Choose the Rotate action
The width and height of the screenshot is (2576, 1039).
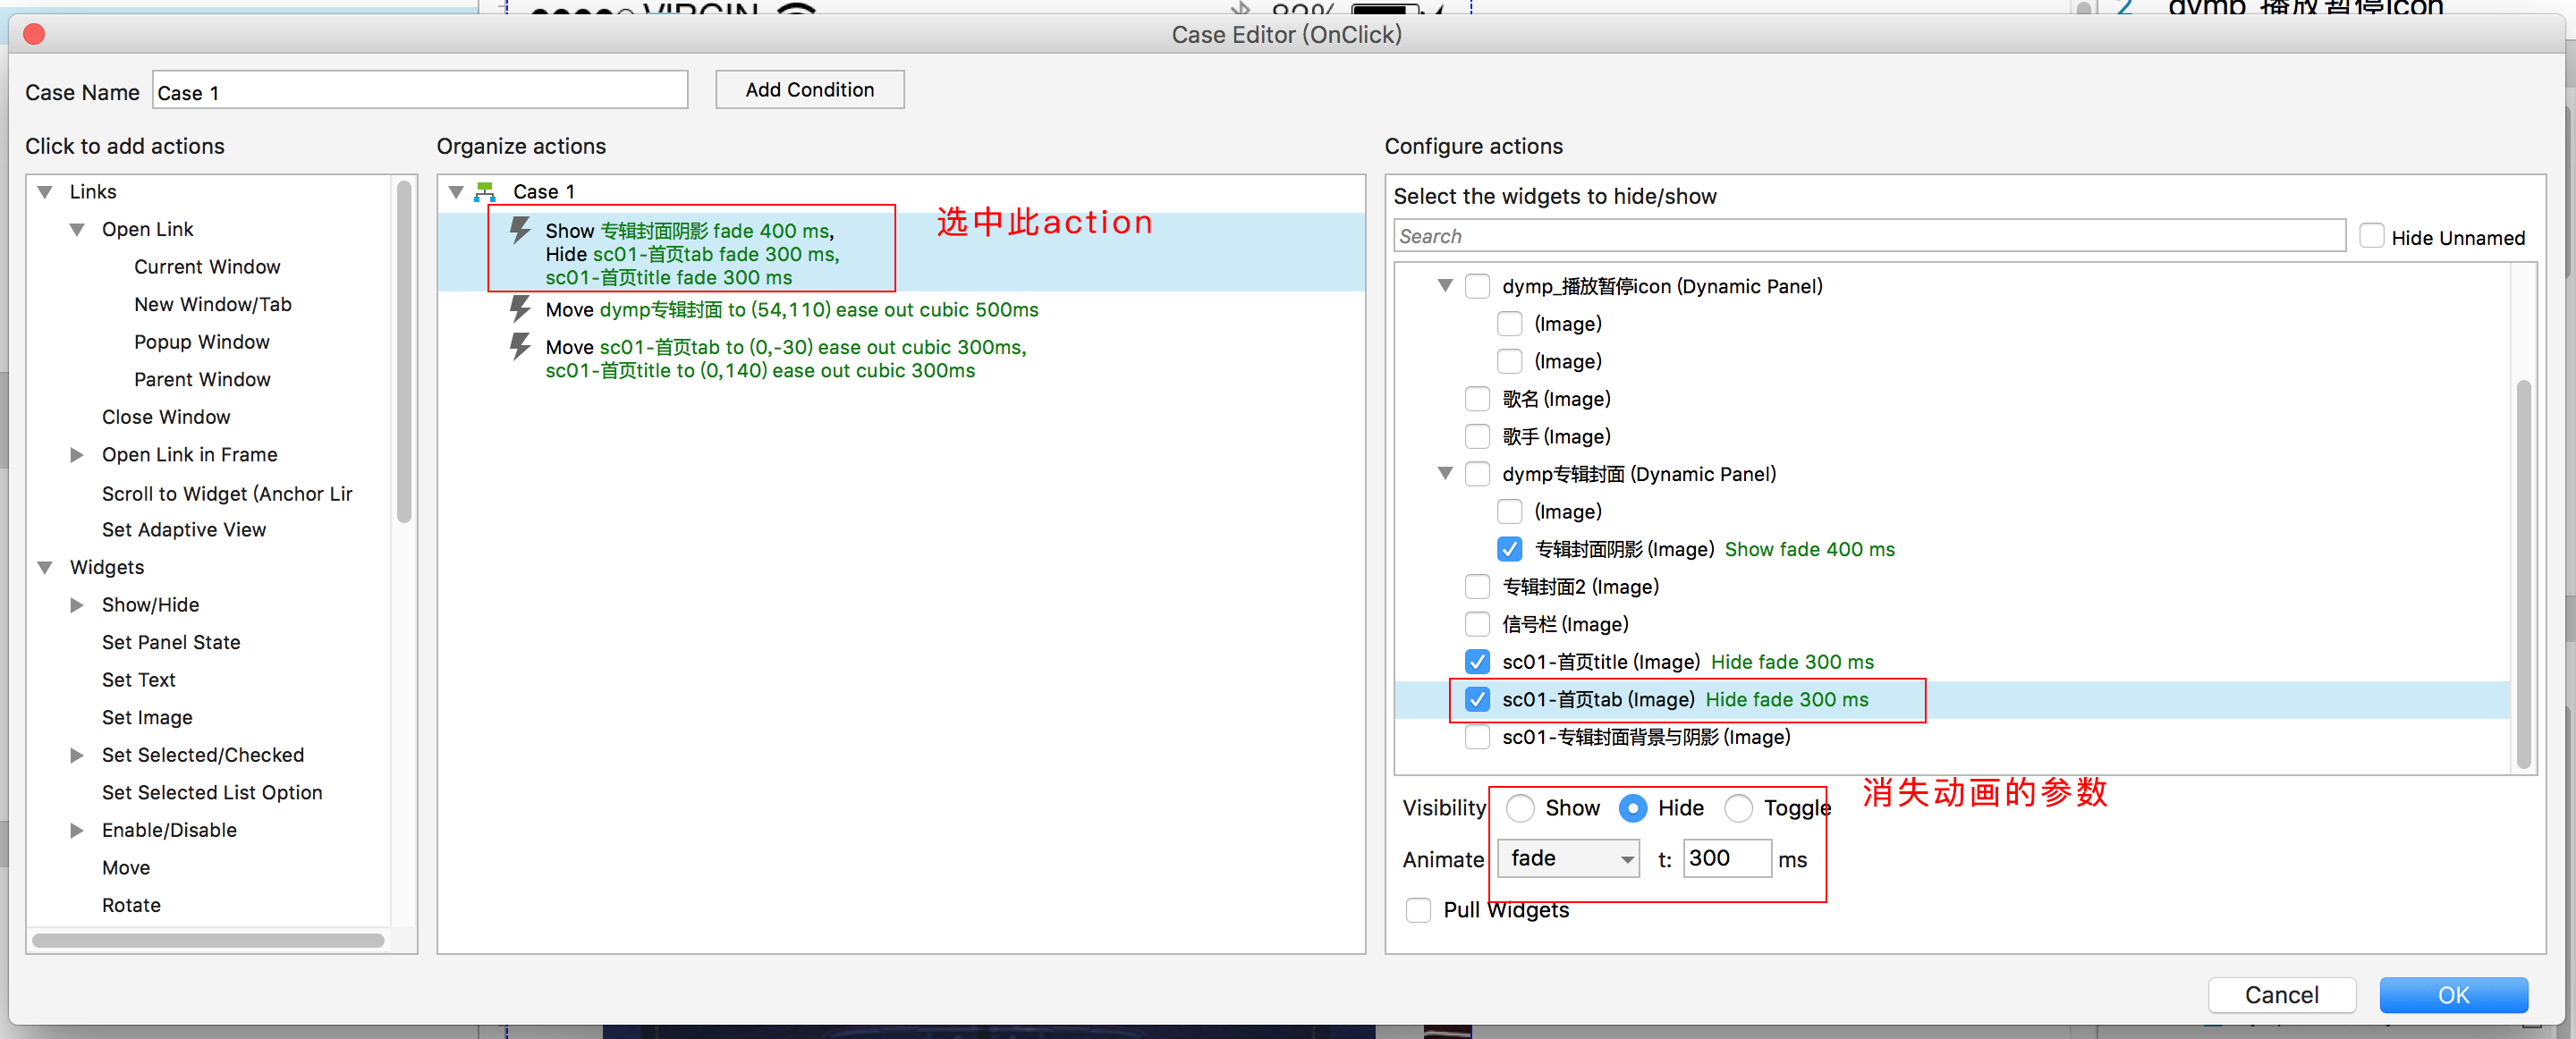click(131, 905)
